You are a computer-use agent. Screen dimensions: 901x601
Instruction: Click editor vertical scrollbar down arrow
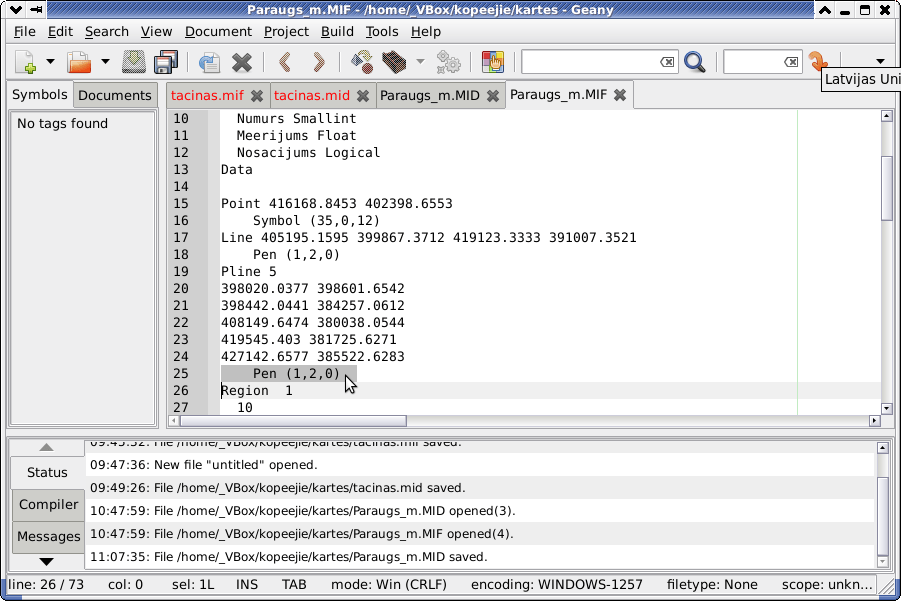click(x=886, y=409)
